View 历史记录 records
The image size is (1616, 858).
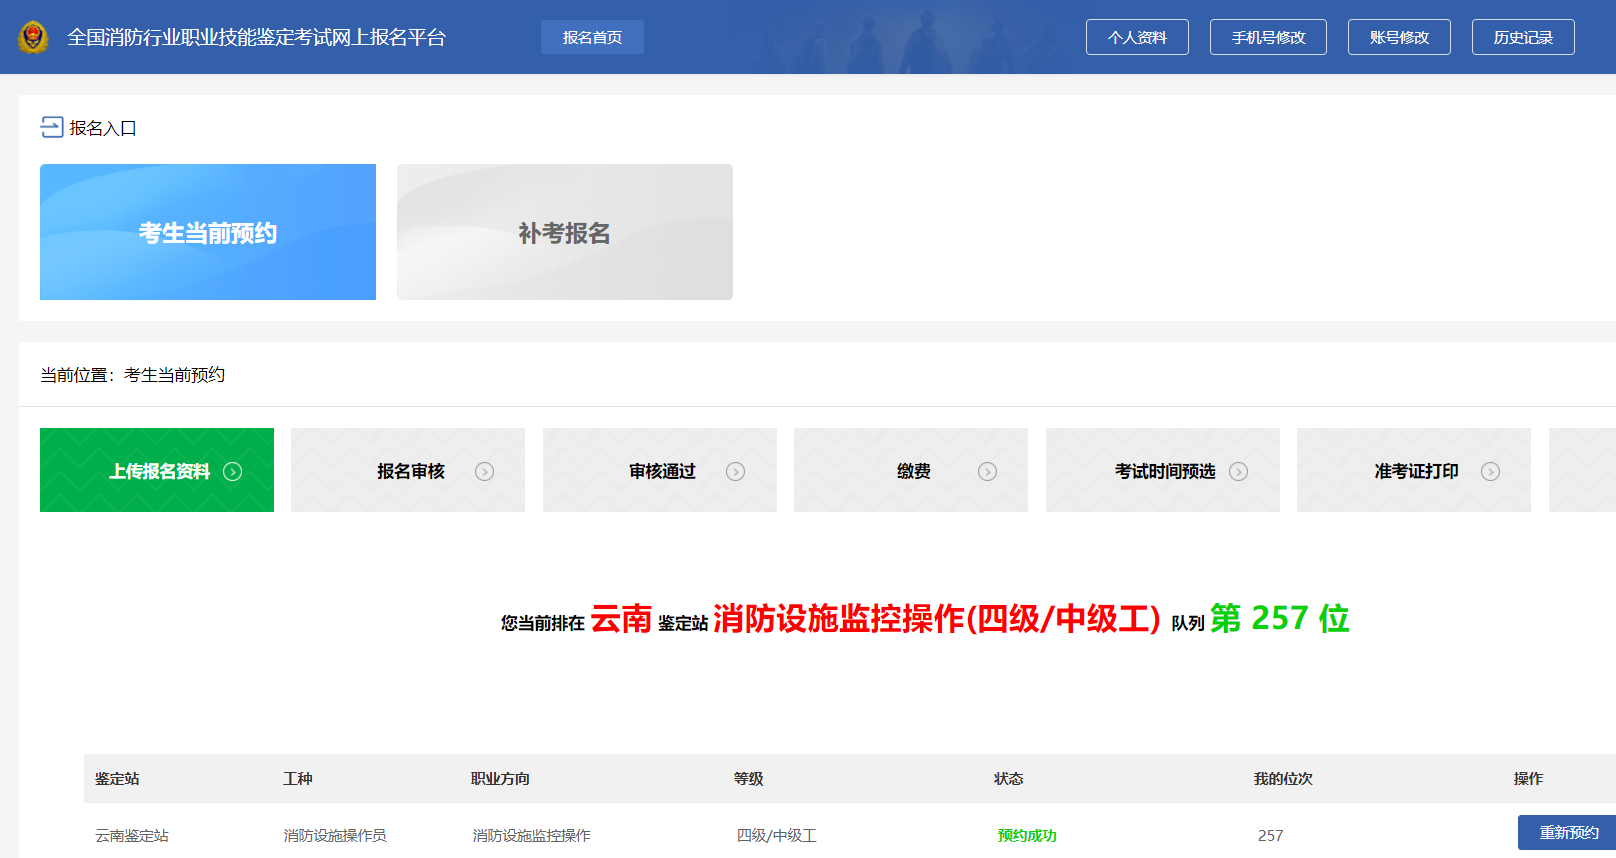click(x=1523, y=37)
